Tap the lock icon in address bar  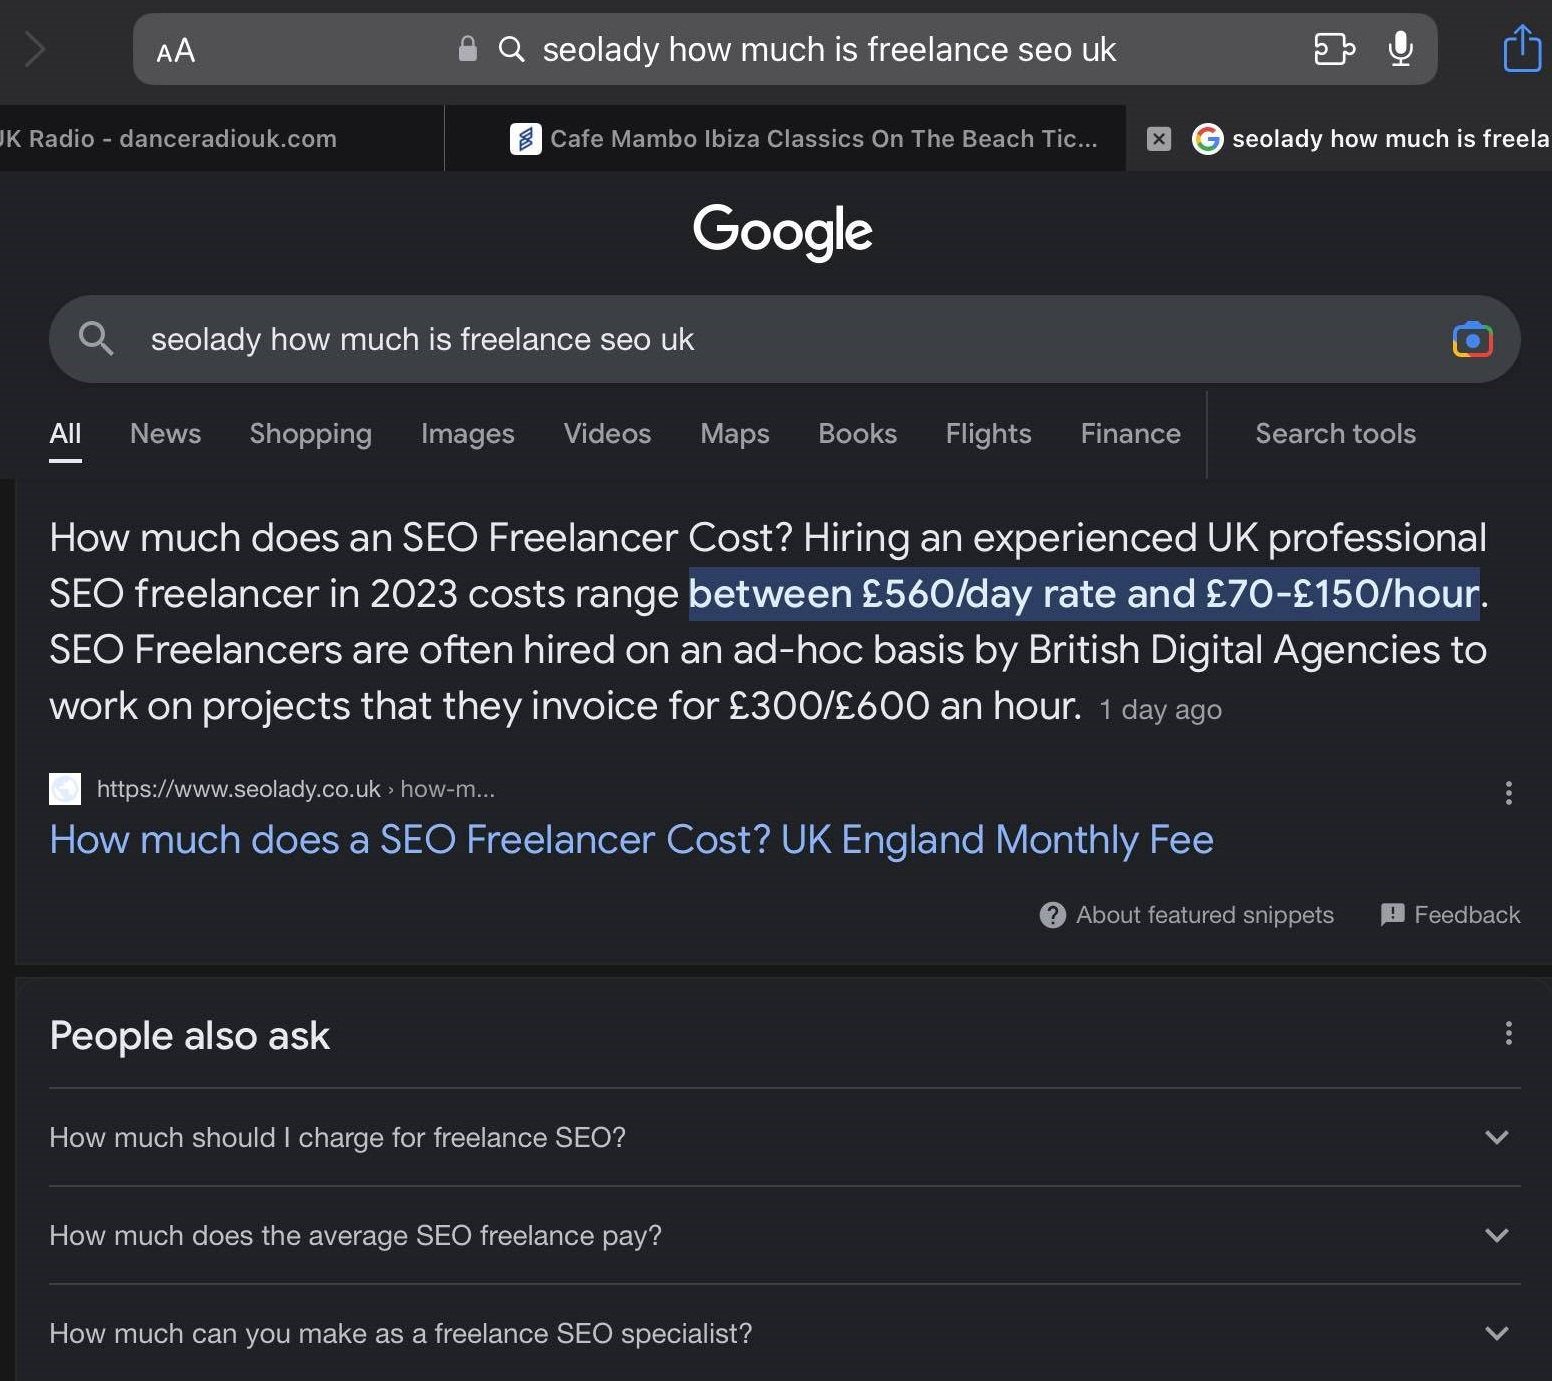click(x=467, y=48)
